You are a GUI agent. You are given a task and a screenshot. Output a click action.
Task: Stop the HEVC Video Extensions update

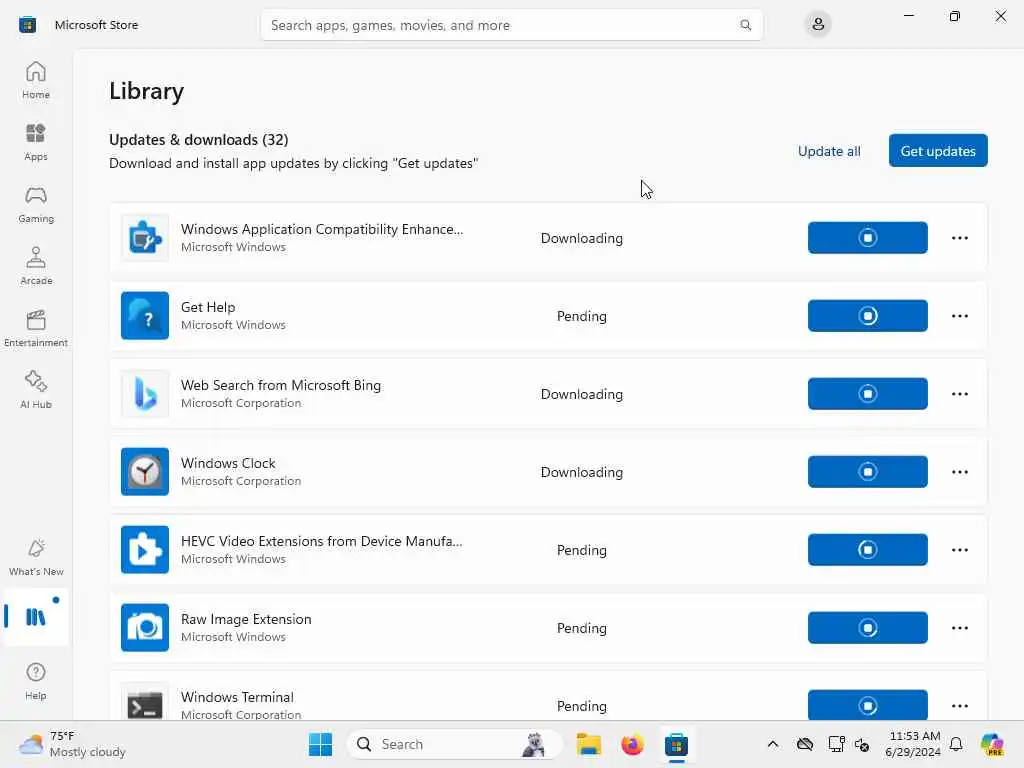tap(867, 549)
